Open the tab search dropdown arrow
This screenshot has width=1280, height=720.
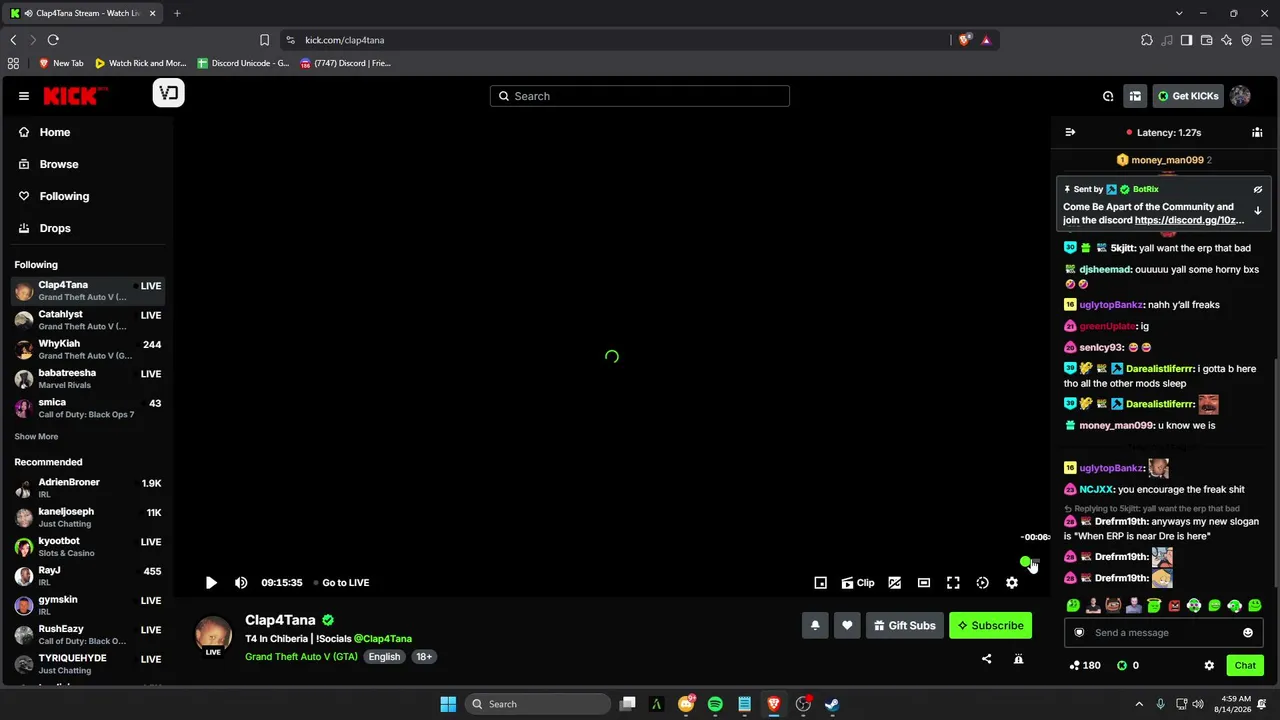1179,13
